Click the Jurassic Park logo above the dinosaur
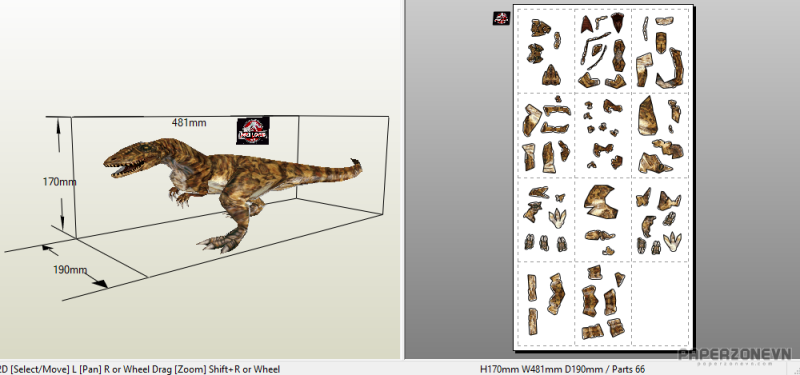Viewport: 800px width, 375px height. pos(253,130)
